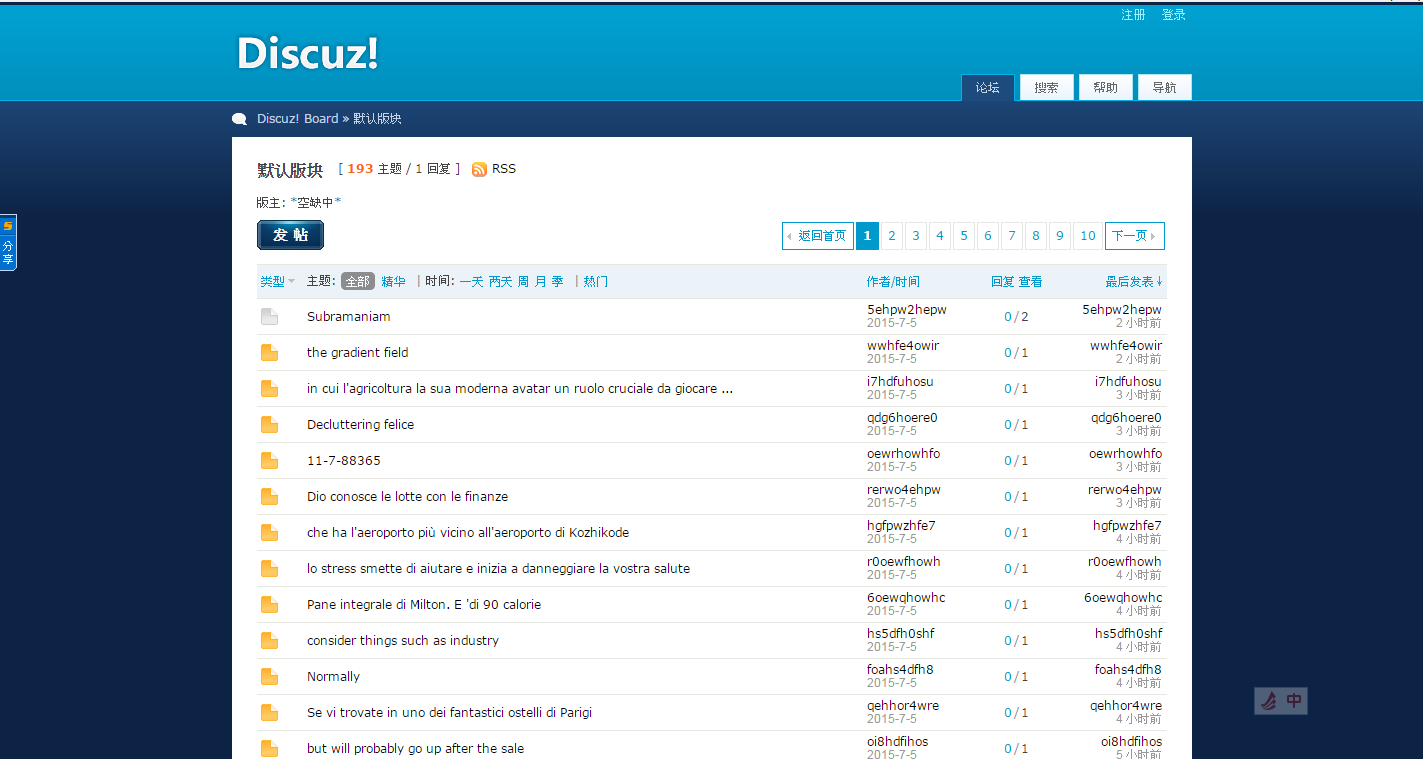Expand the 类型 dropdown
This screenshot has height=759, width=1423.
pyautogui.click(x=277, y=282)
